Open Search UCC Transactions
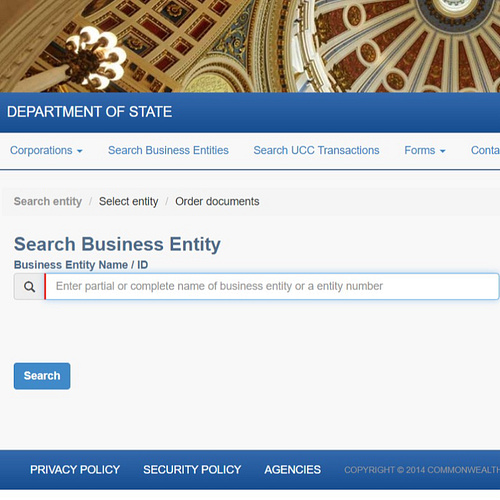Screen dimensions: 500x500 point(316,150)
